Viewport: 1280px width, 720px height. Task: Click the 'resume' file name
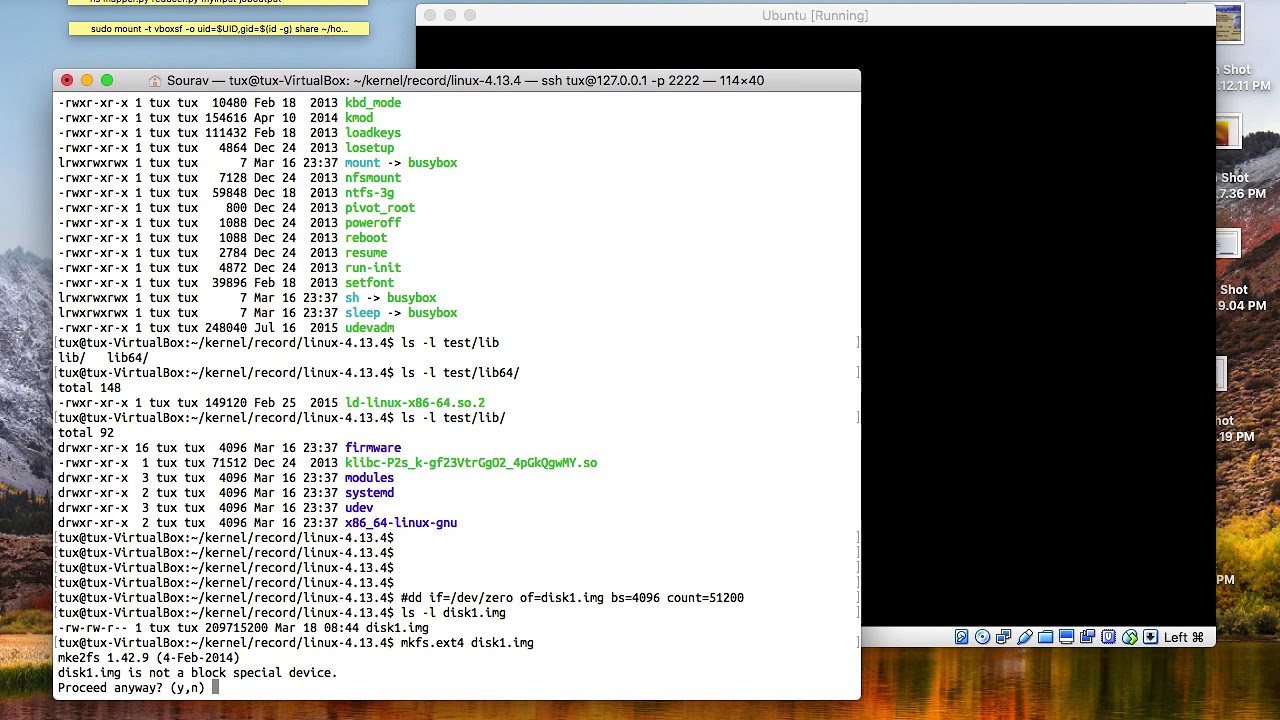[366, 253]
